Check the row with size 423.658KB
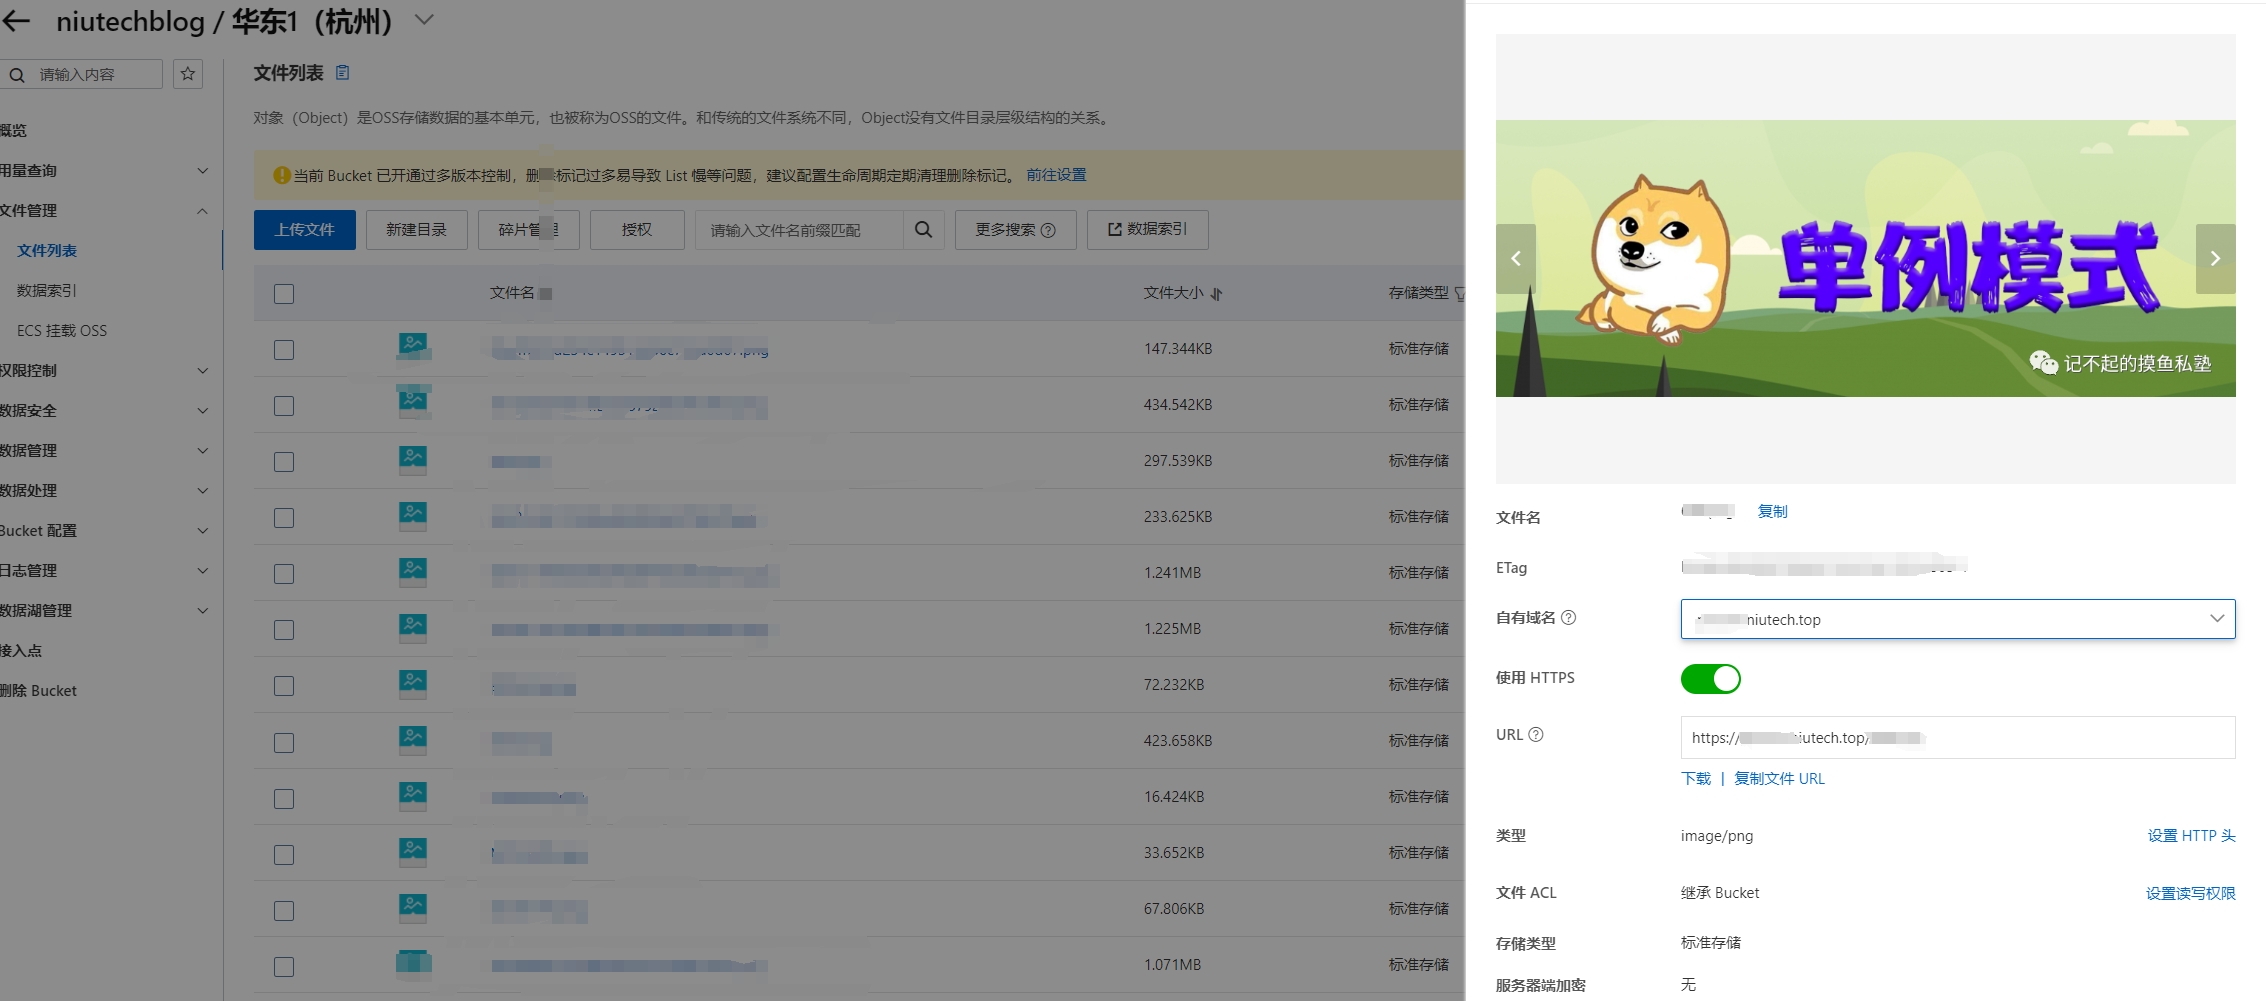2266x1001 pixels. (284, 743)
